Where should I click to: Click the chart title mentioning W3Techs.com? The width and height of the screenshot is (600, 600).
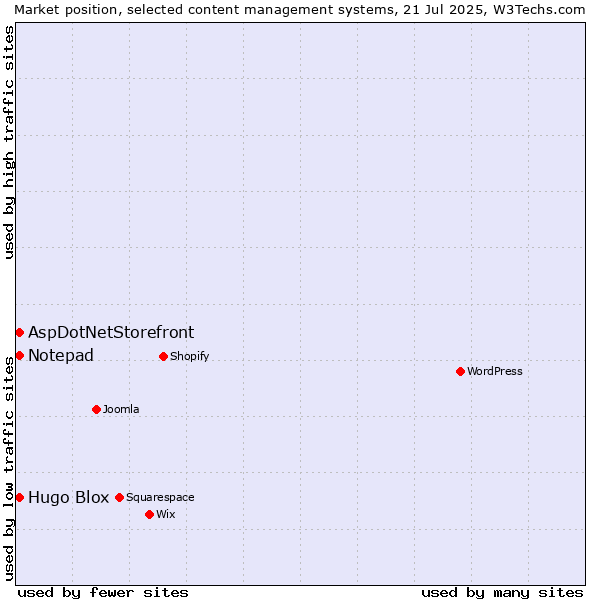coord(300,10)
